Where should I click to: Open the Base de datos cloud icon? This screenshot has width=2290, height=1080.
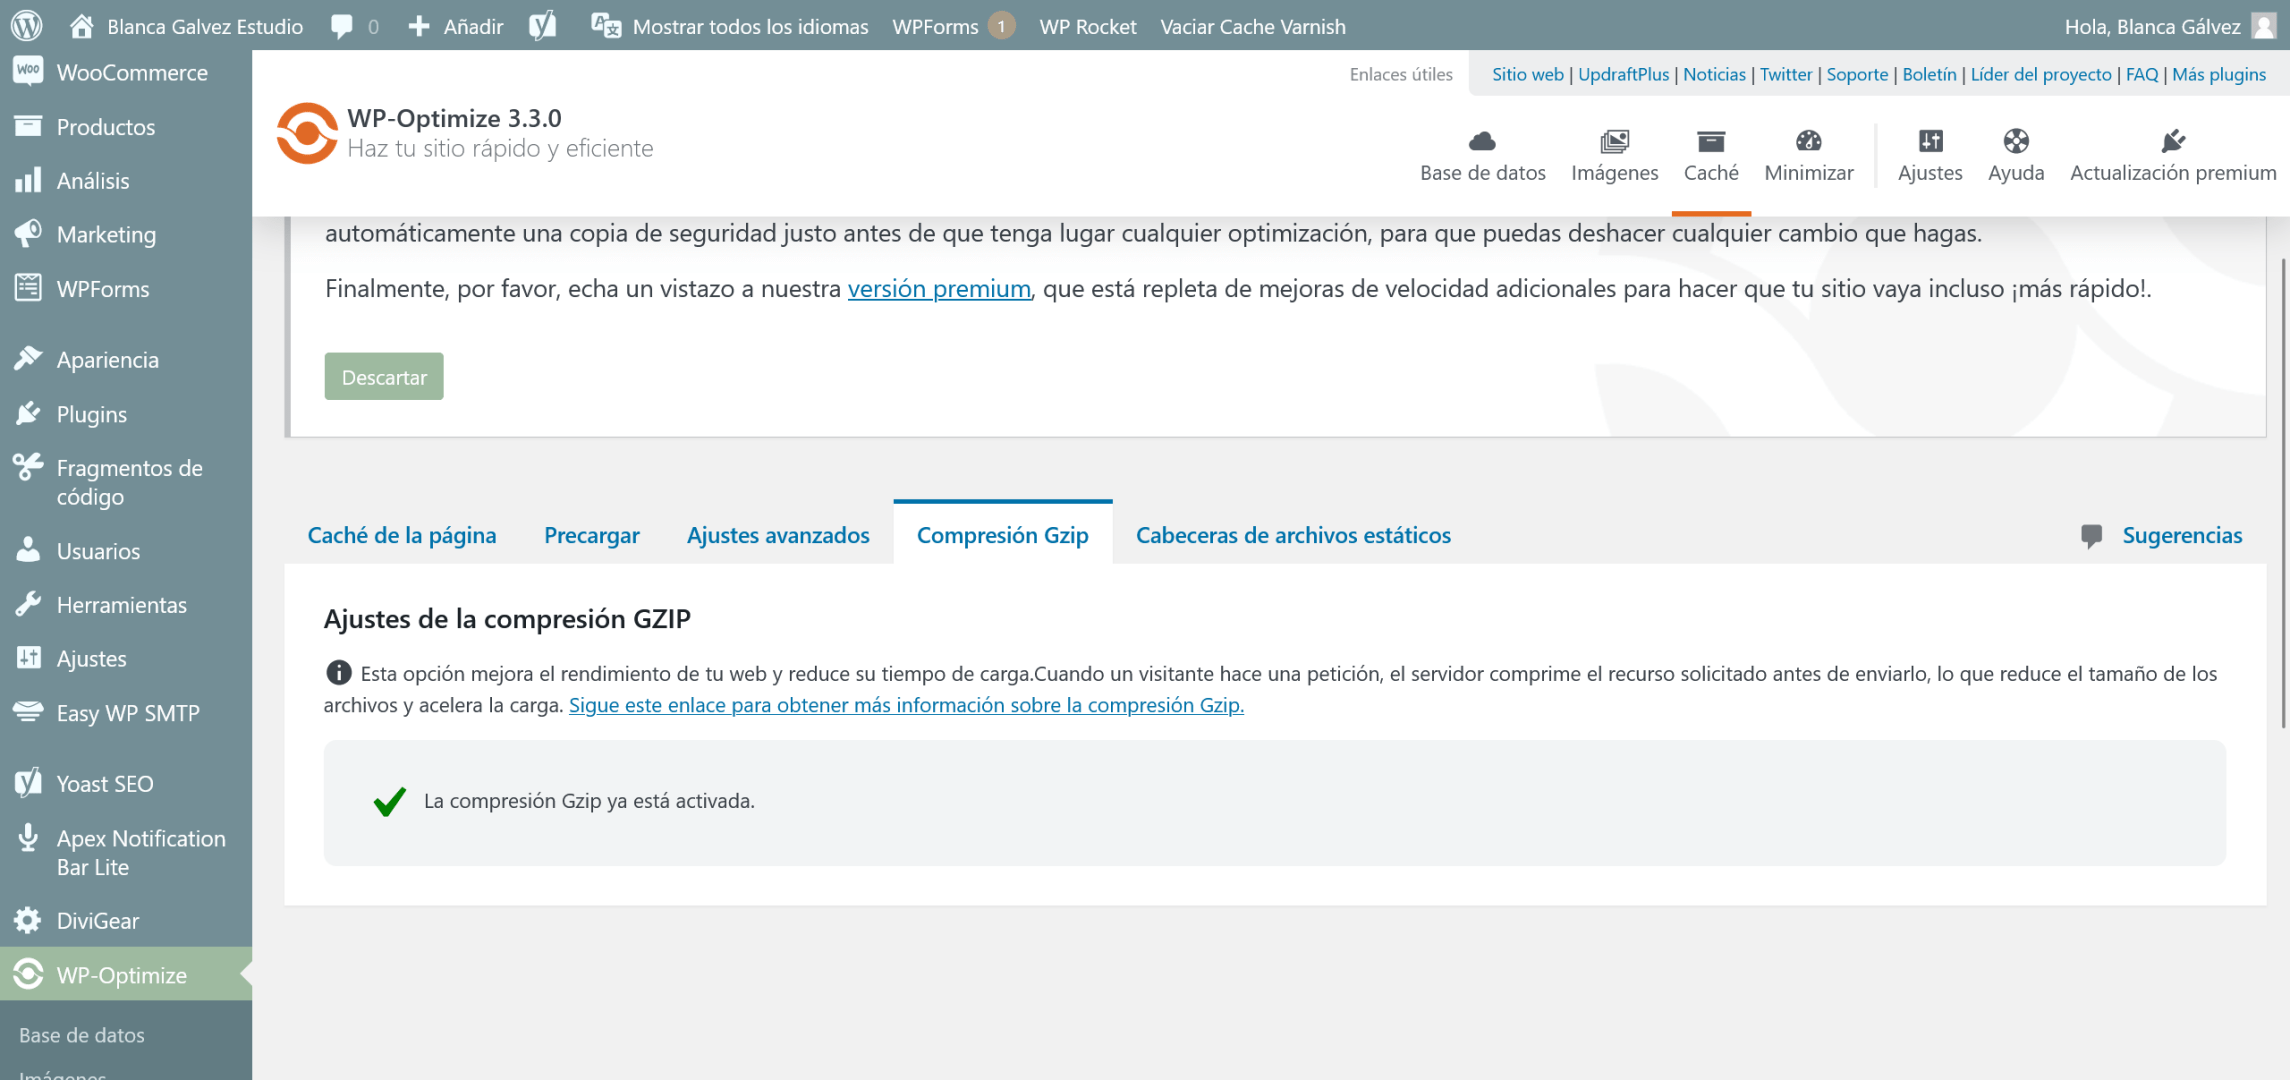(x=1482, y=141)
